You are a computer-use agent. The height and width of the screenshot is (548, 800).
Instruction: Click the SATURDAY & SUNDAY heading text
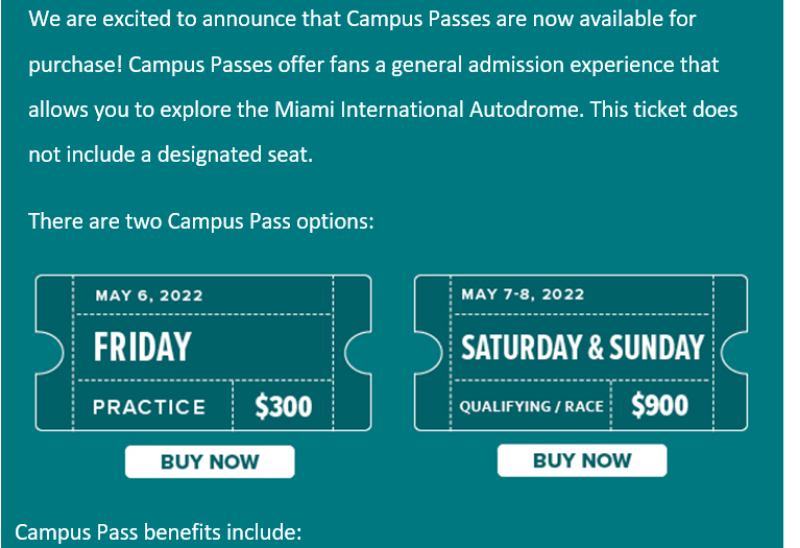582,347
